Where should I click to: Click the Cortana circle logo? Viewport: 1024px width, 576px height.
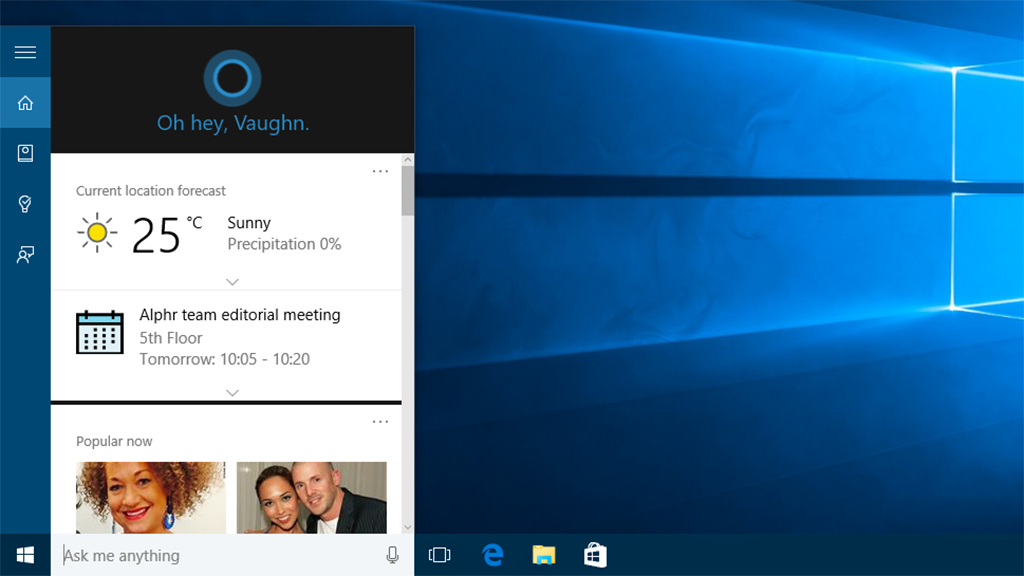click(232, 78)
